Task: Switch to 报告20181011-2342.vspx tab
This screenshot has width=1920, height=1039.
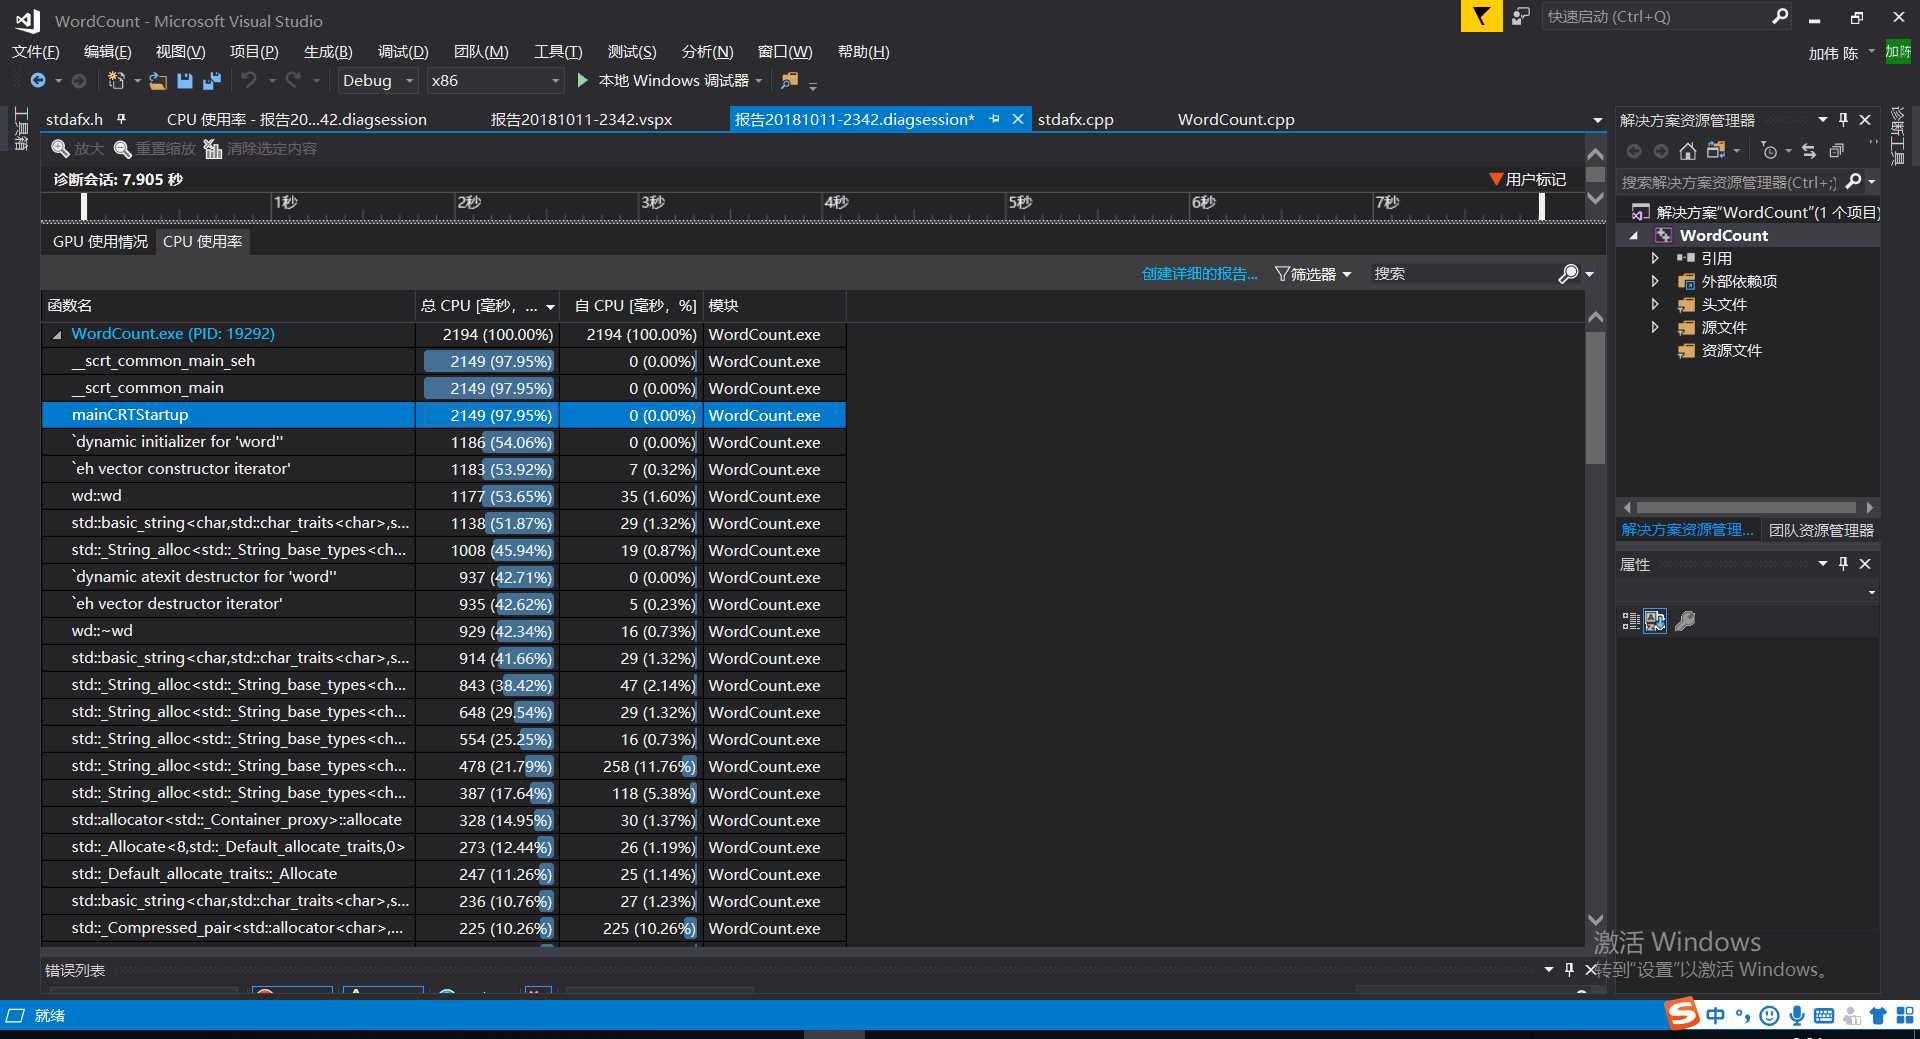Action: click(581, 119)
